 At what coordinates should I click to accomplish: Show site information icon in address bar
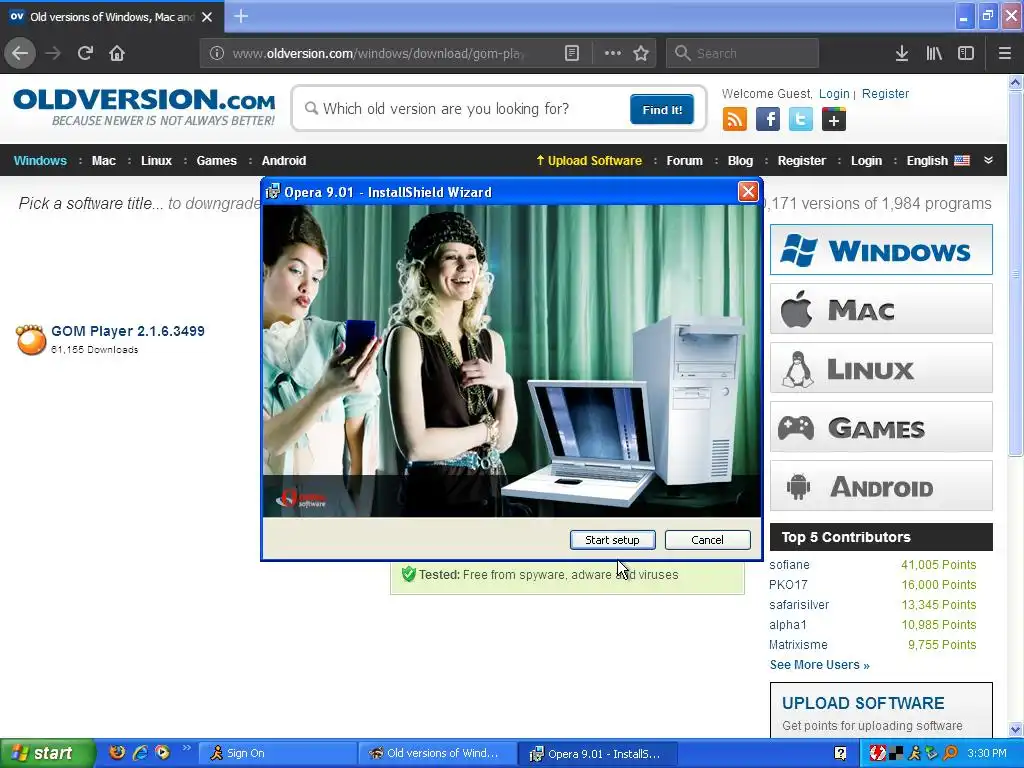point(217,54)
